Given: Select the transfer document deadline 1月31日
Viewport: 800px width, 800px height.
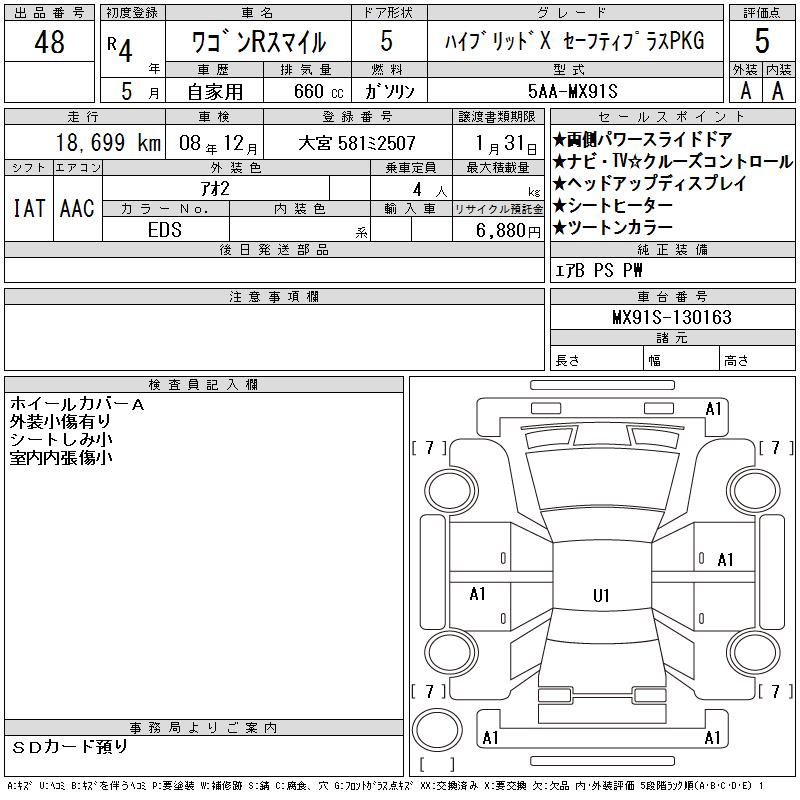Looking at the screenshot, I should tap(506, 144).
